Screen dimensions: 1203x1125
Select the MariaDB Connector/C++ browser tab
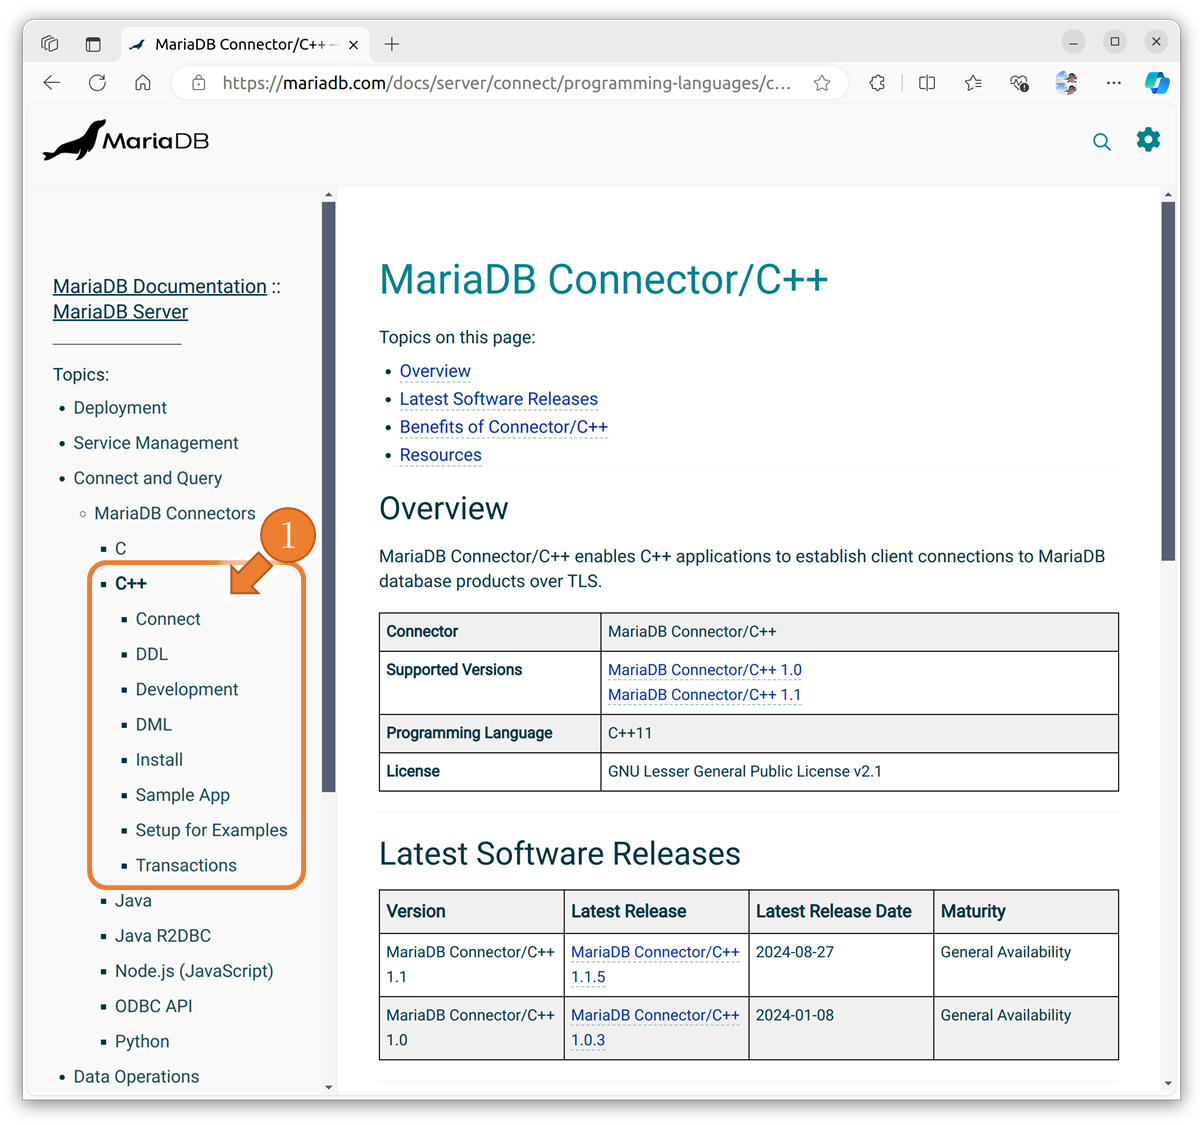(245, 44)
